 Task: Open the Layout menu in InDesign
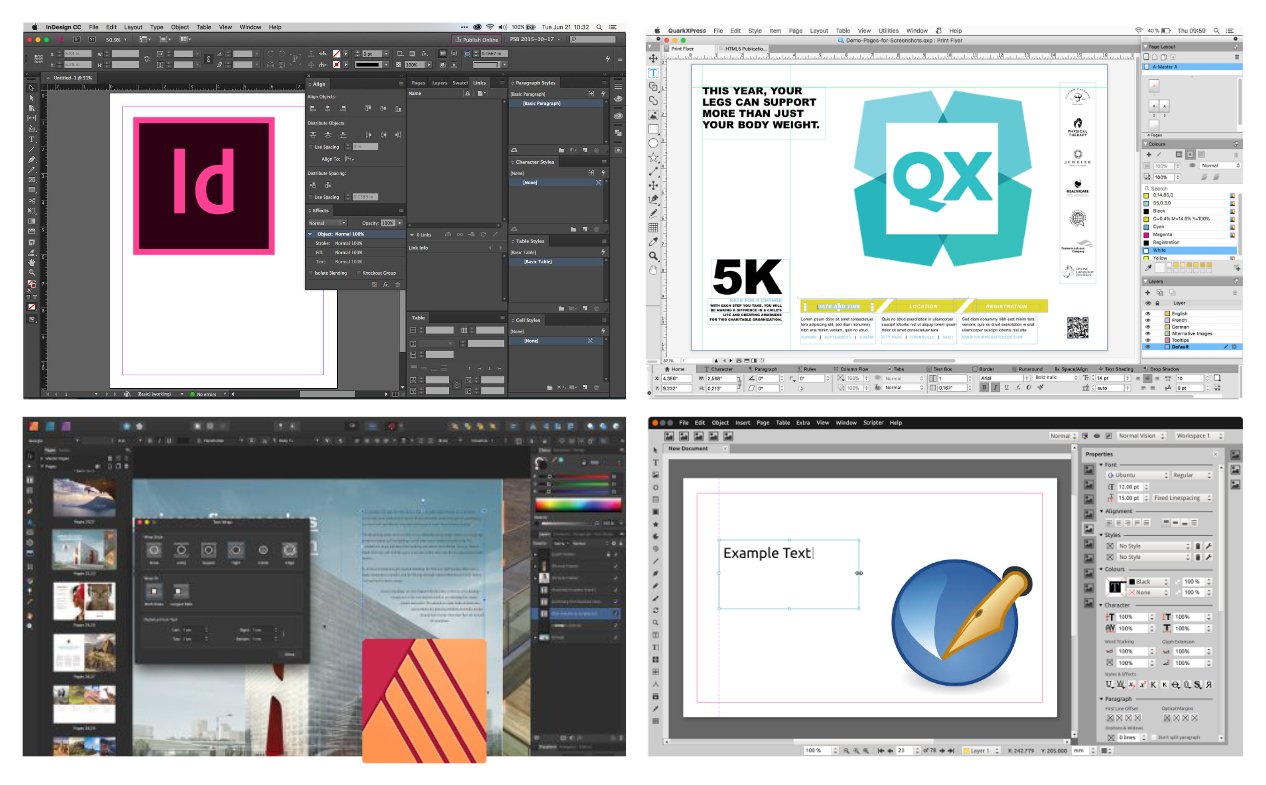click(133, 27)
